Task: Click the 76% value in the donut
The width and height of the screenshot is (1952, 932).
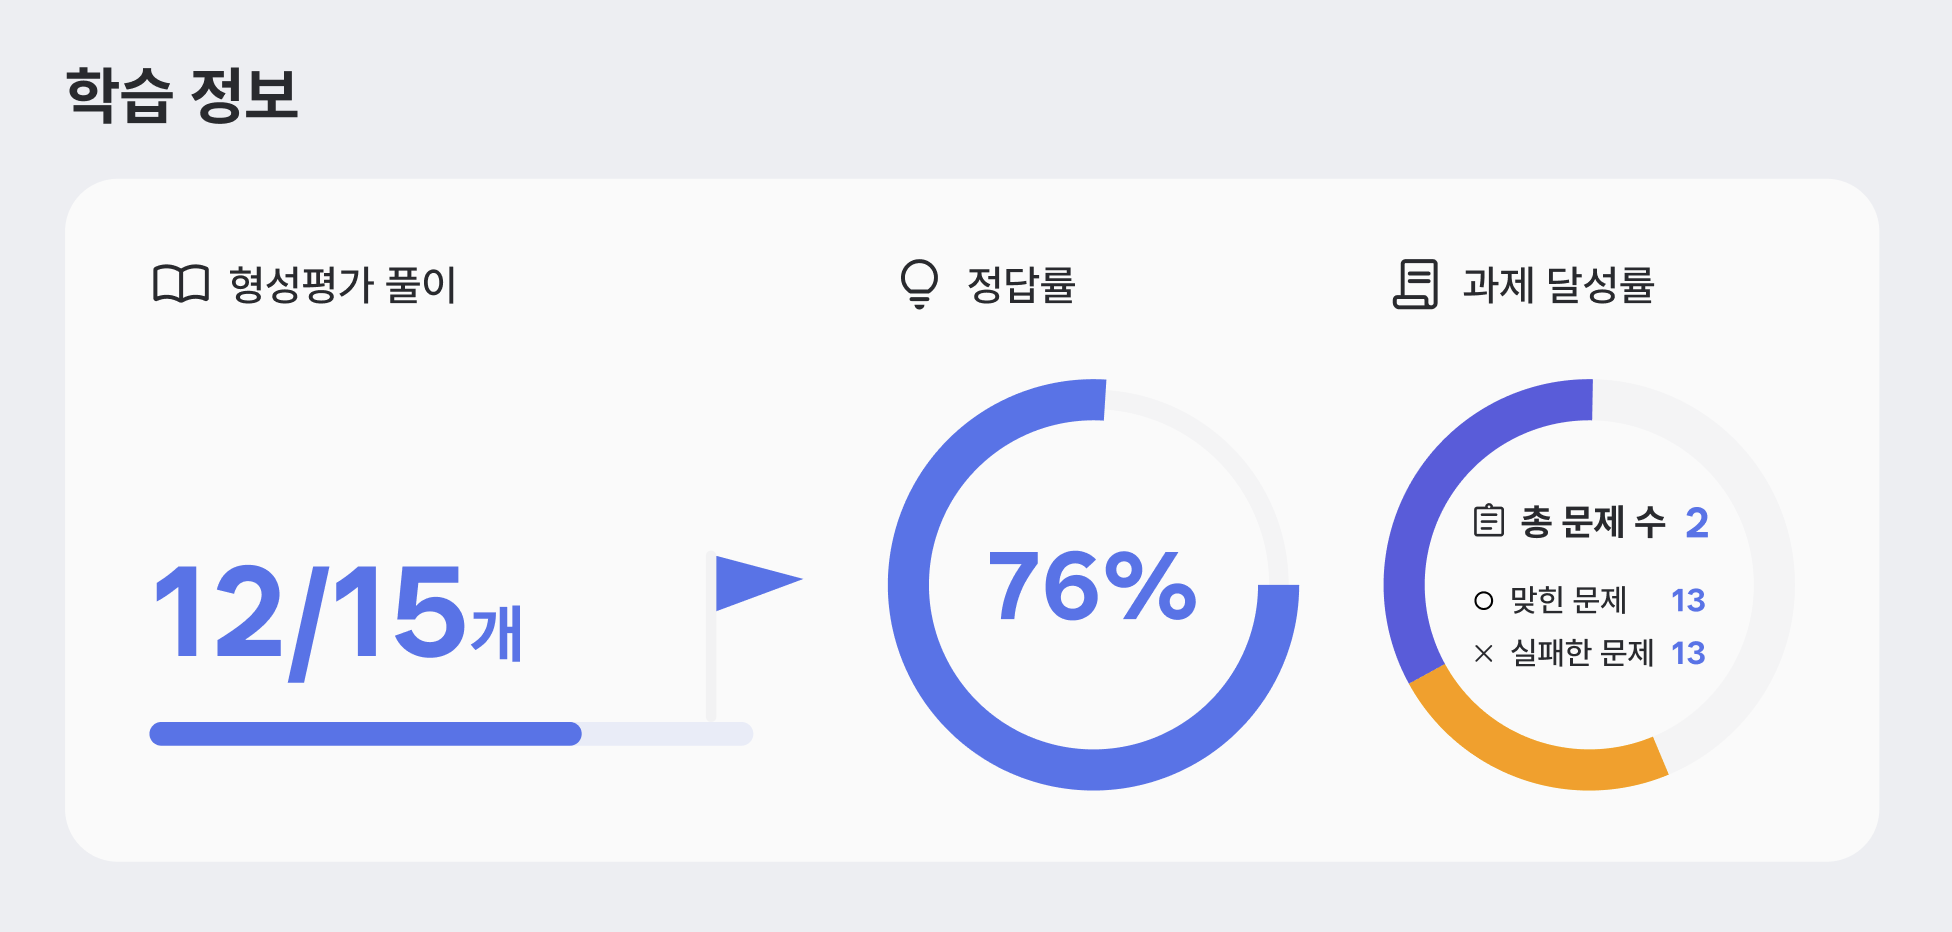Action: pyautogui.click(x=1092, y=586)
